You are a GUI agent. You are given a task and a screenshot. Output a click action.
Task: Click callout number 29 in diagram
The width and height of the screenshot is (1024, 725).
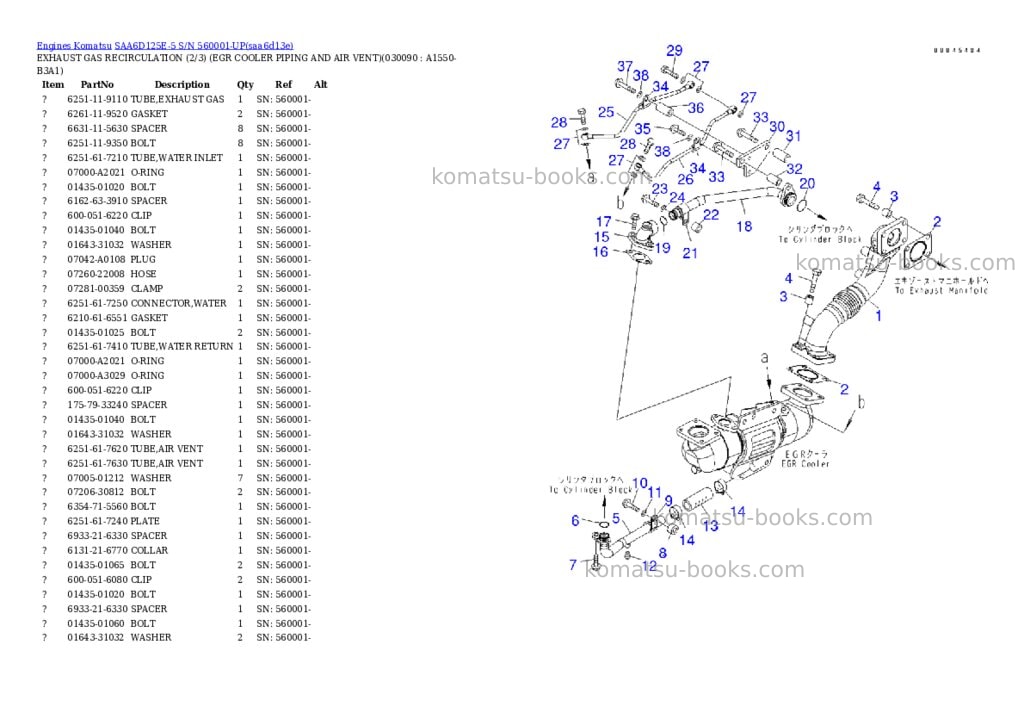[675, 50]
